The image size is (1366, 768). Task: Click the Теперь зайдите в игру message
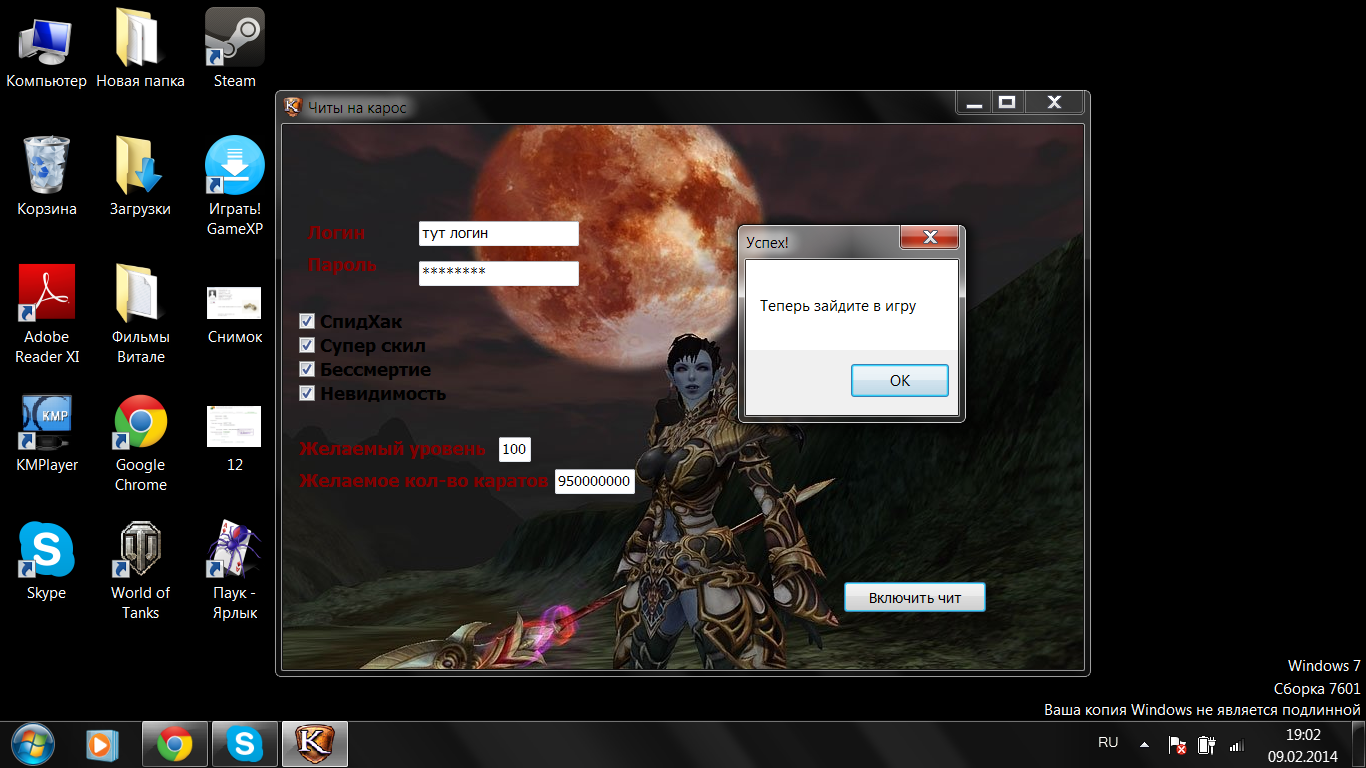(838, 306)
